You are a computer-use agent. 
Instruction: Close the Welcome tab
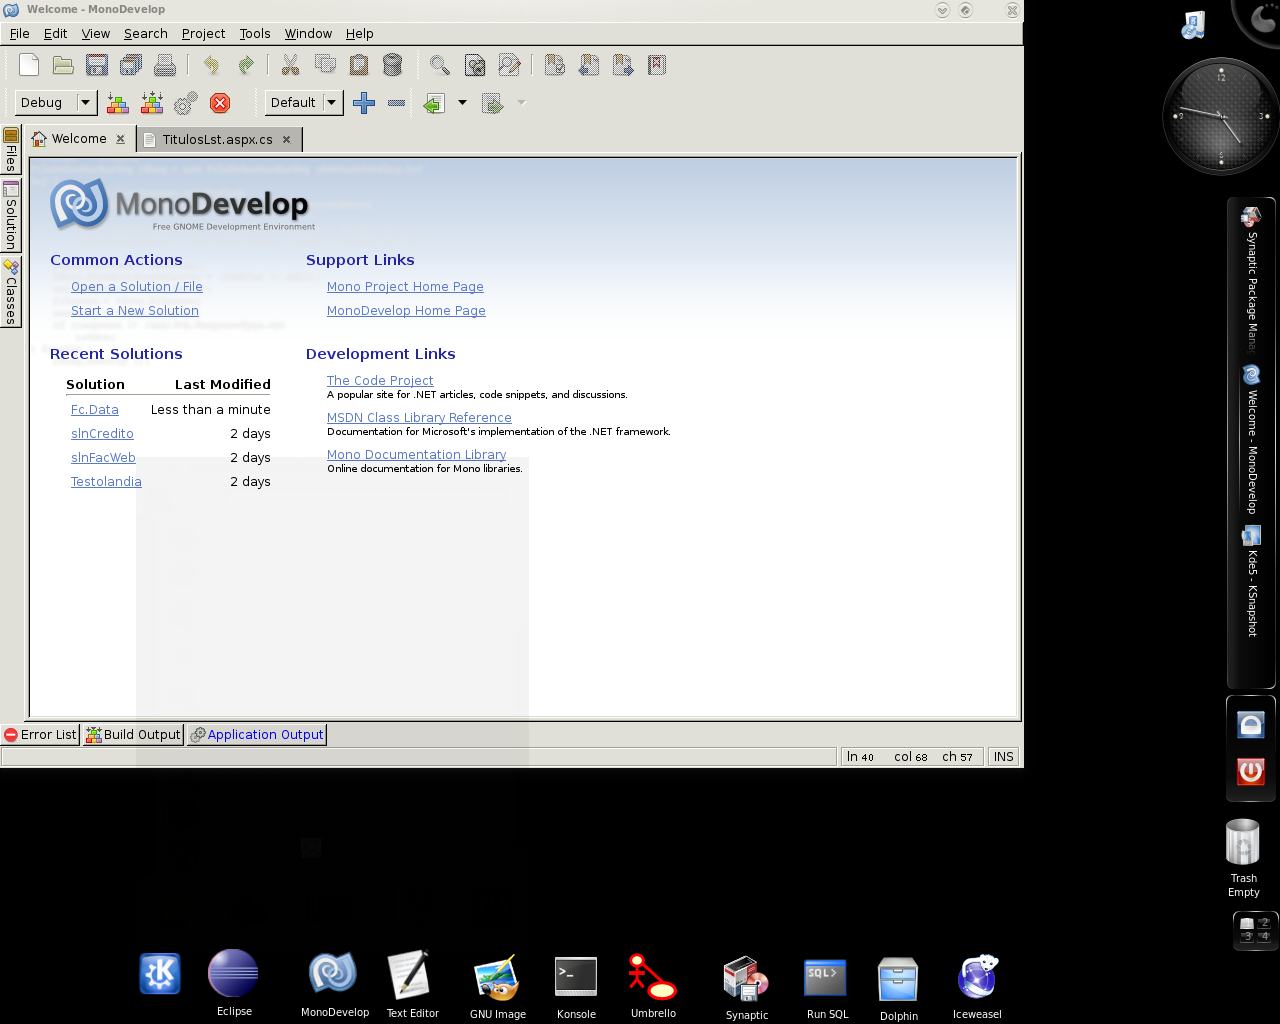click(120, 139)
